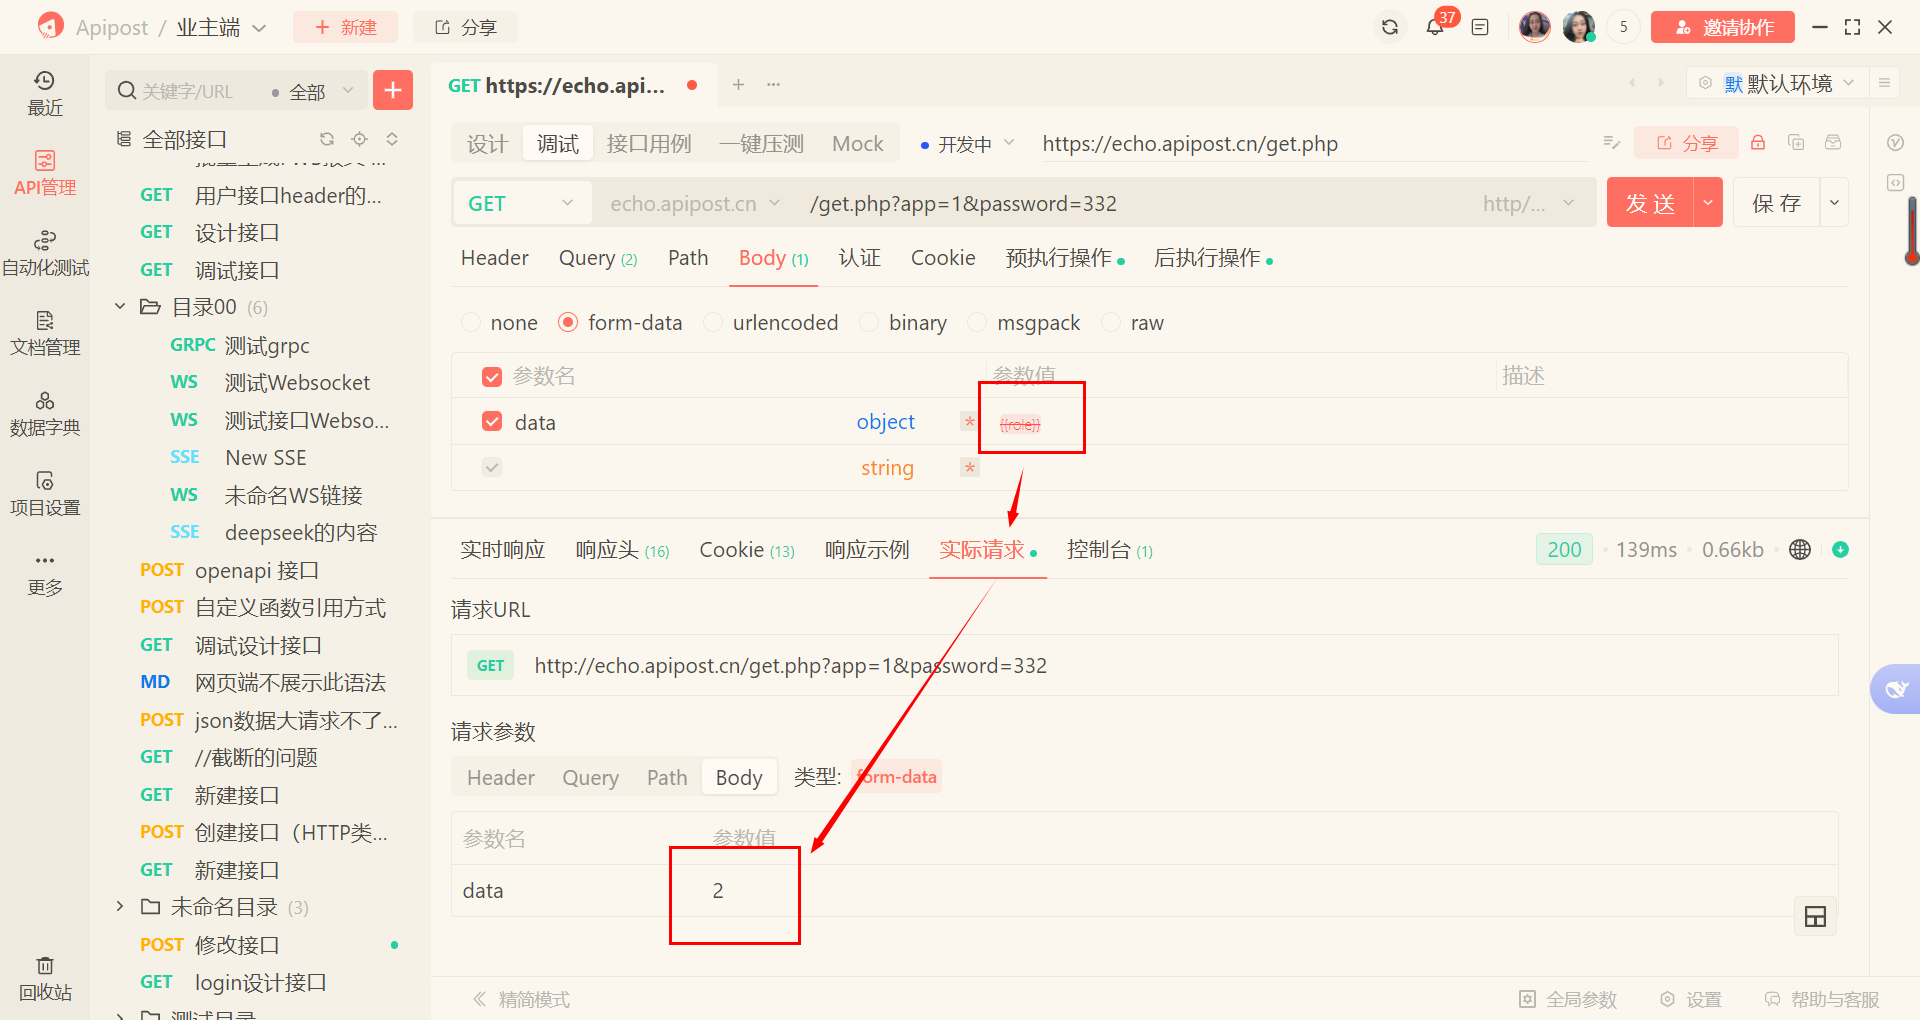The width and height of the screenshot is (1920, 1020).
Task: Open the tab overflow ellipsis menu
Action: (x=773, y=85)
